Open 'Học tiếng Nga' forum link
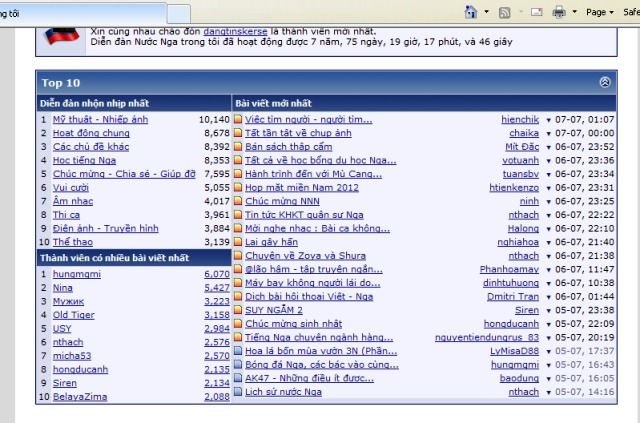The width and height of the screenshot is (640, 423). tap(88, 160)
